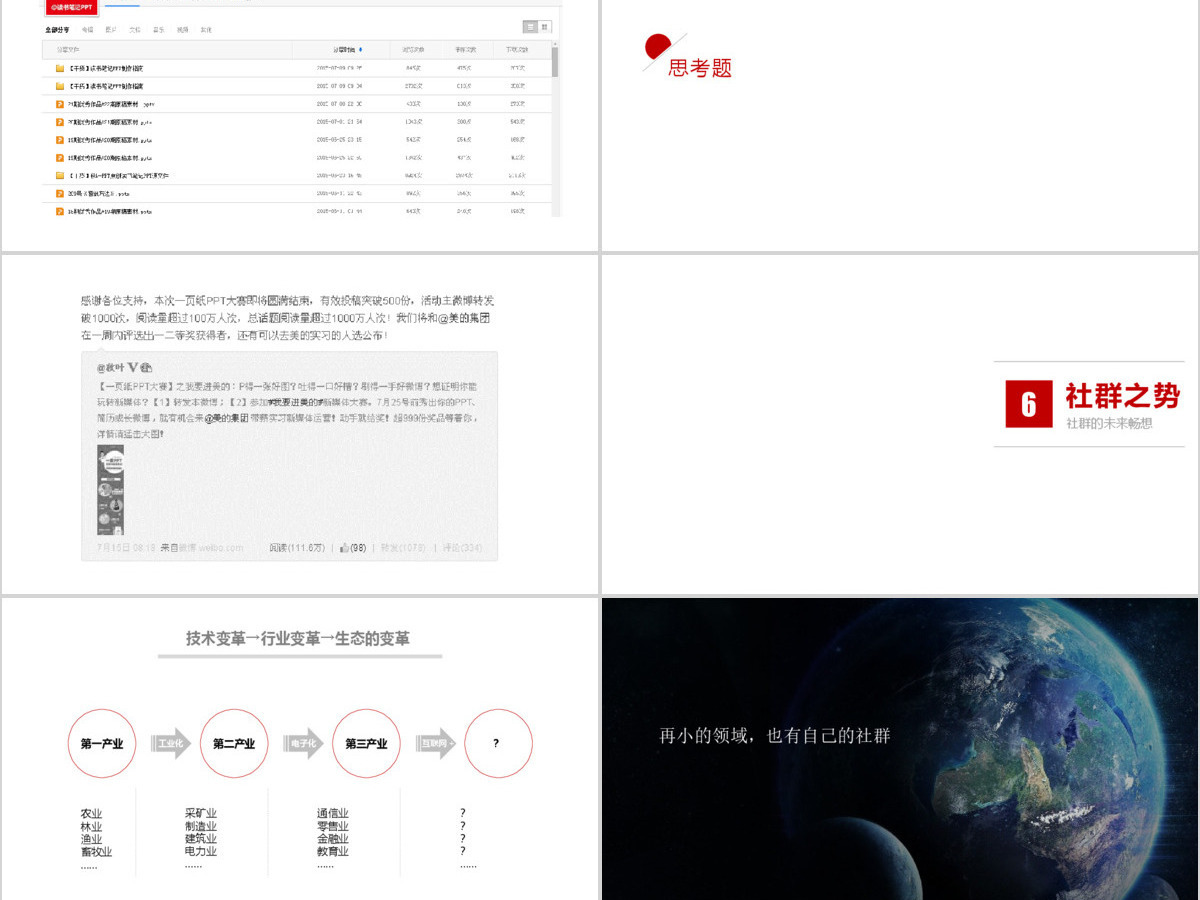
Task: Click the 农业 list entry
Action: pyautogui.click(x=91, y=814)
